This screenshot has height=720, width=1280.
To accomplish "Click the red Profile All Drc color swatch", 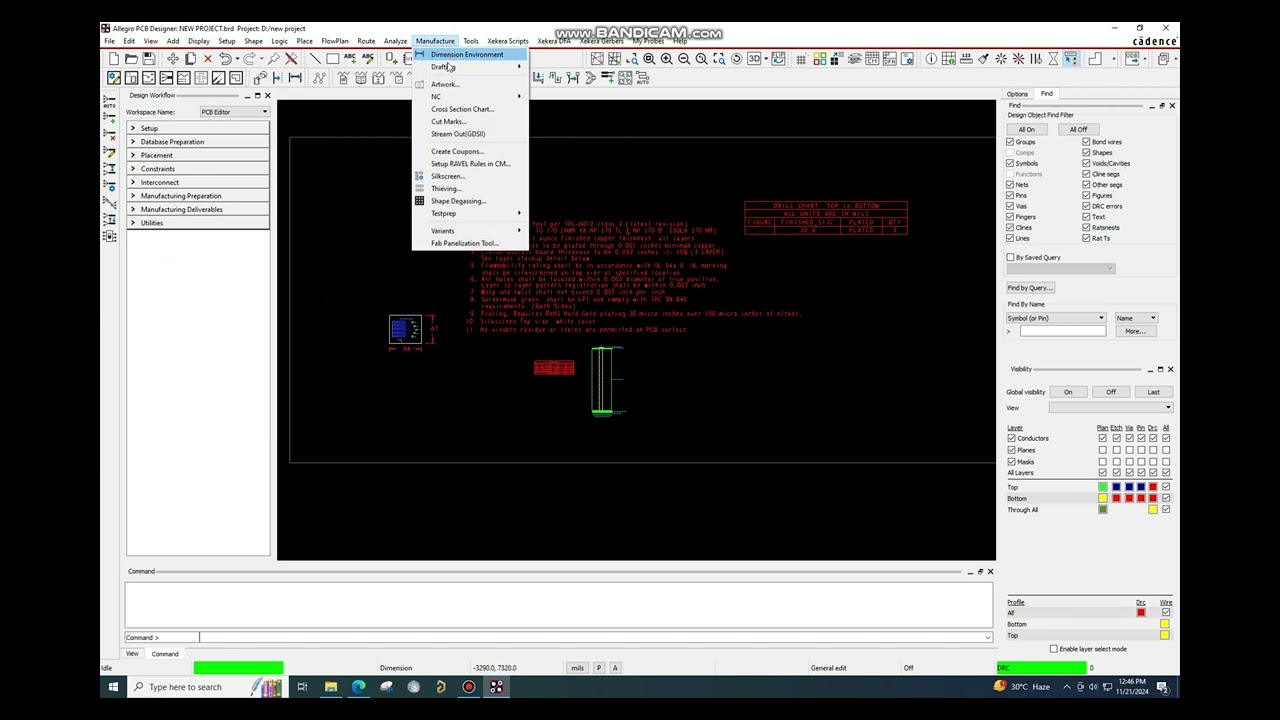I will (1141, 612).
